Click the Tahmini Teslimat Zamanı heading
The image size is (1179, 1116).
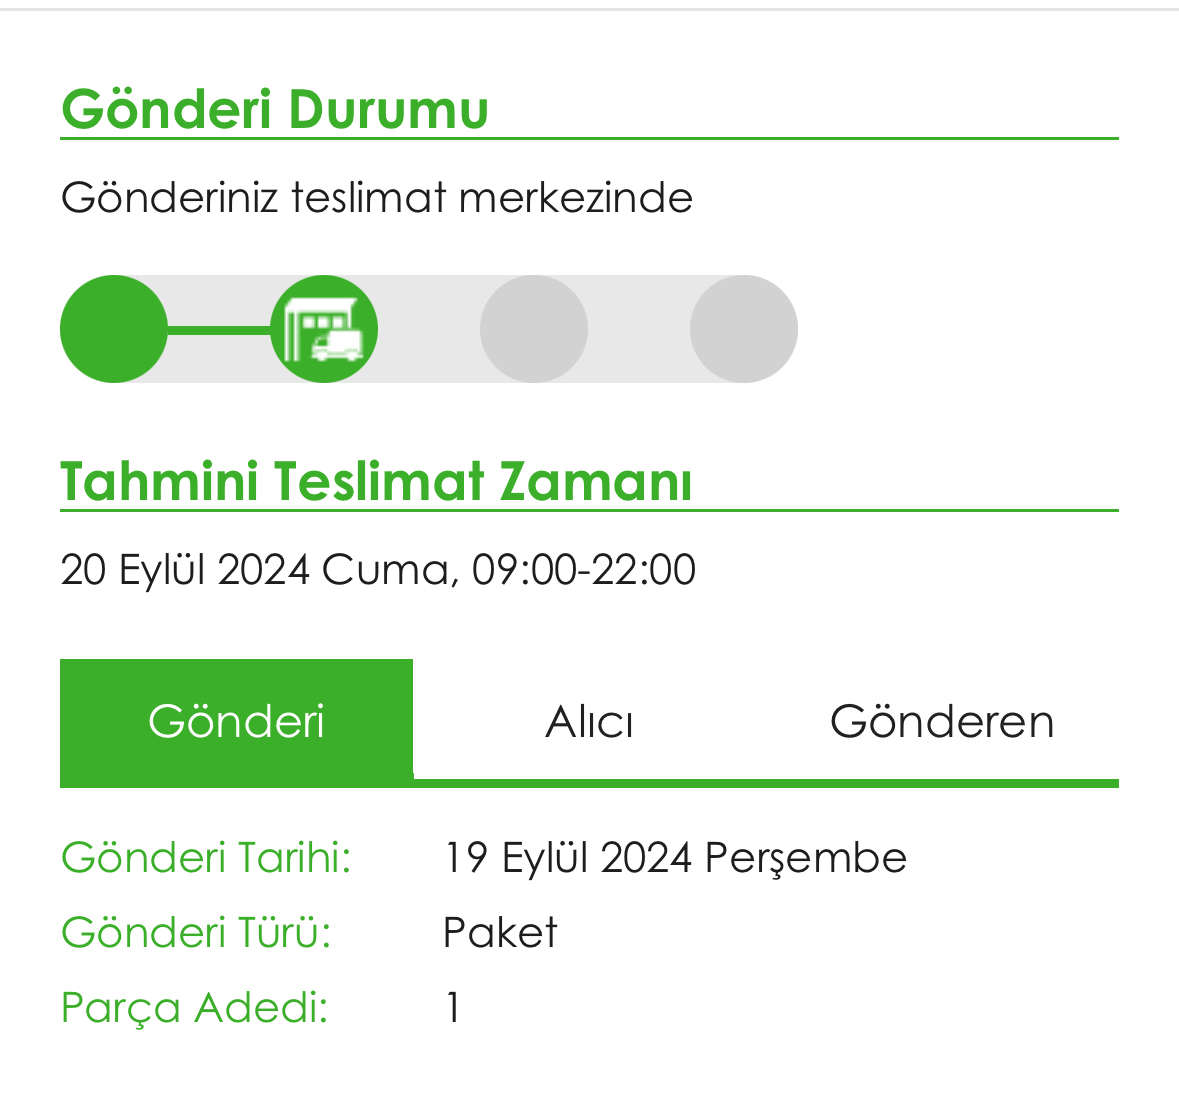376,481
